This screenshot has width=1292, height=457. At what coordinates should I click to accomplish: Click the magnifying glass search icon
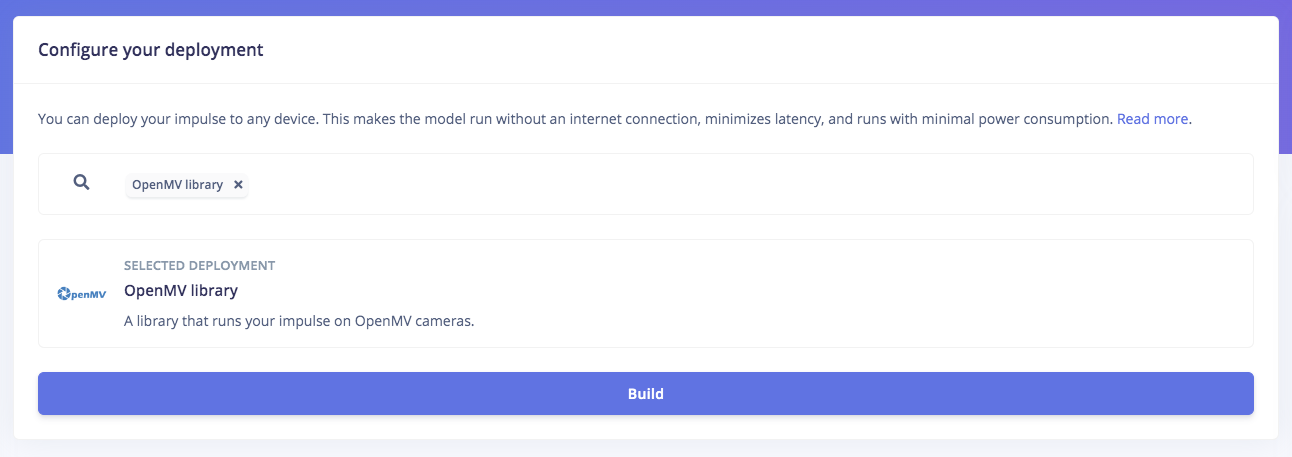[x=82, y=183]
